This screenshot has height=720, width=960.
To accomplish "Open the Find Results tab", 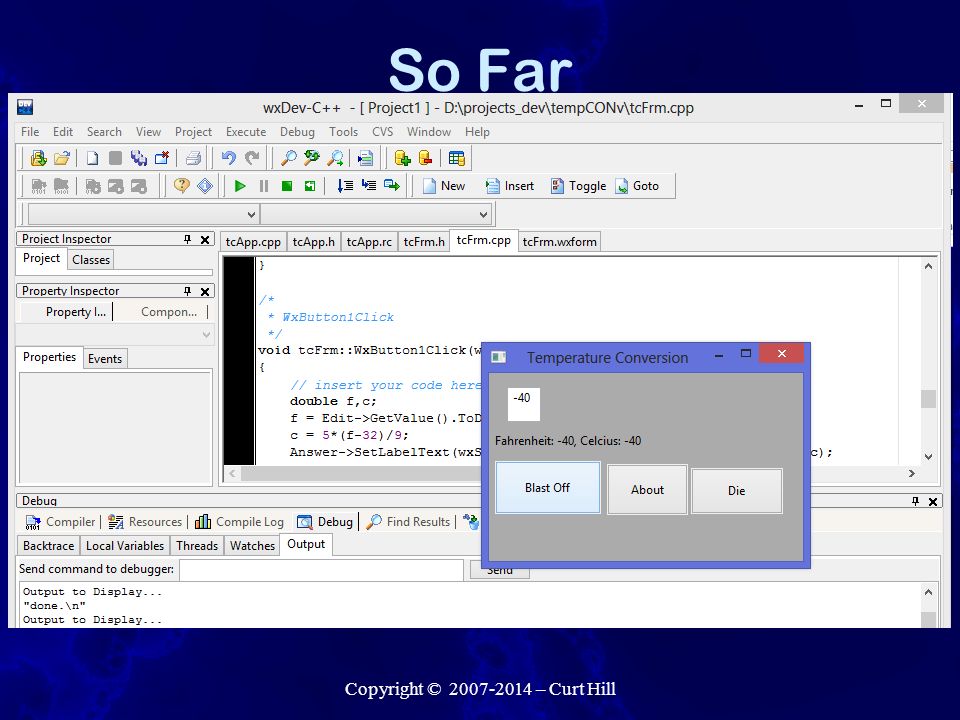I will 408,522.
